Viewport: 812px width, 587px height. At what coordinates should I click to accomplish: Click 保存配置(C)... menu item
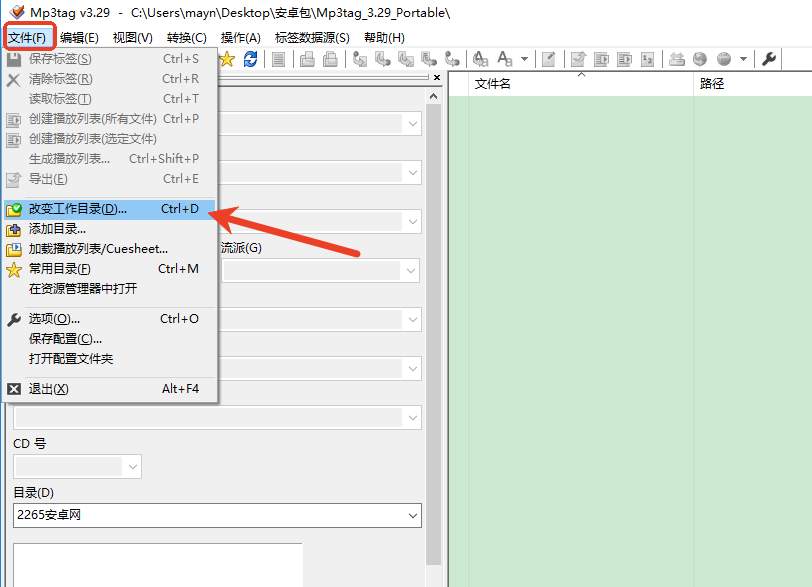[x=109, y=339]
